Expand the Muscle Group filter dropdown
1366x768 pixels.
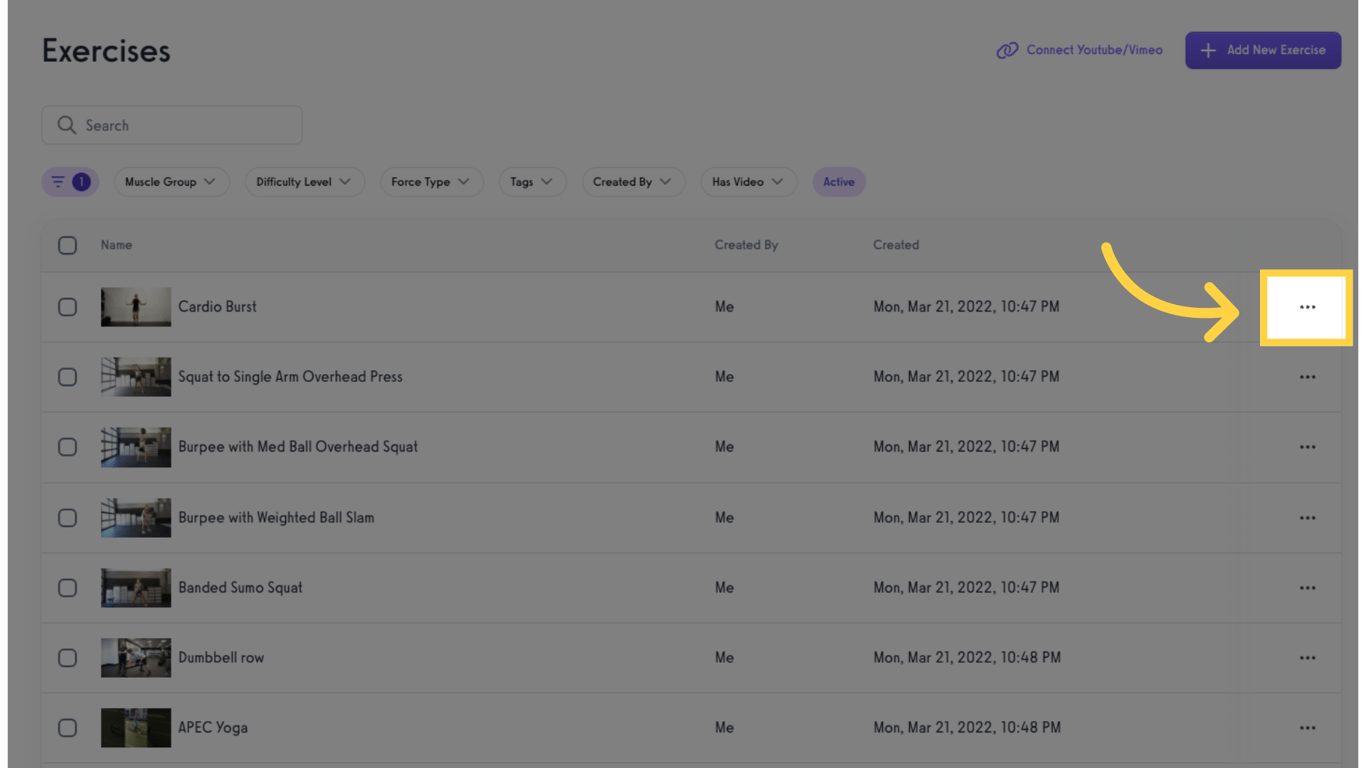[x=170, y=182]
